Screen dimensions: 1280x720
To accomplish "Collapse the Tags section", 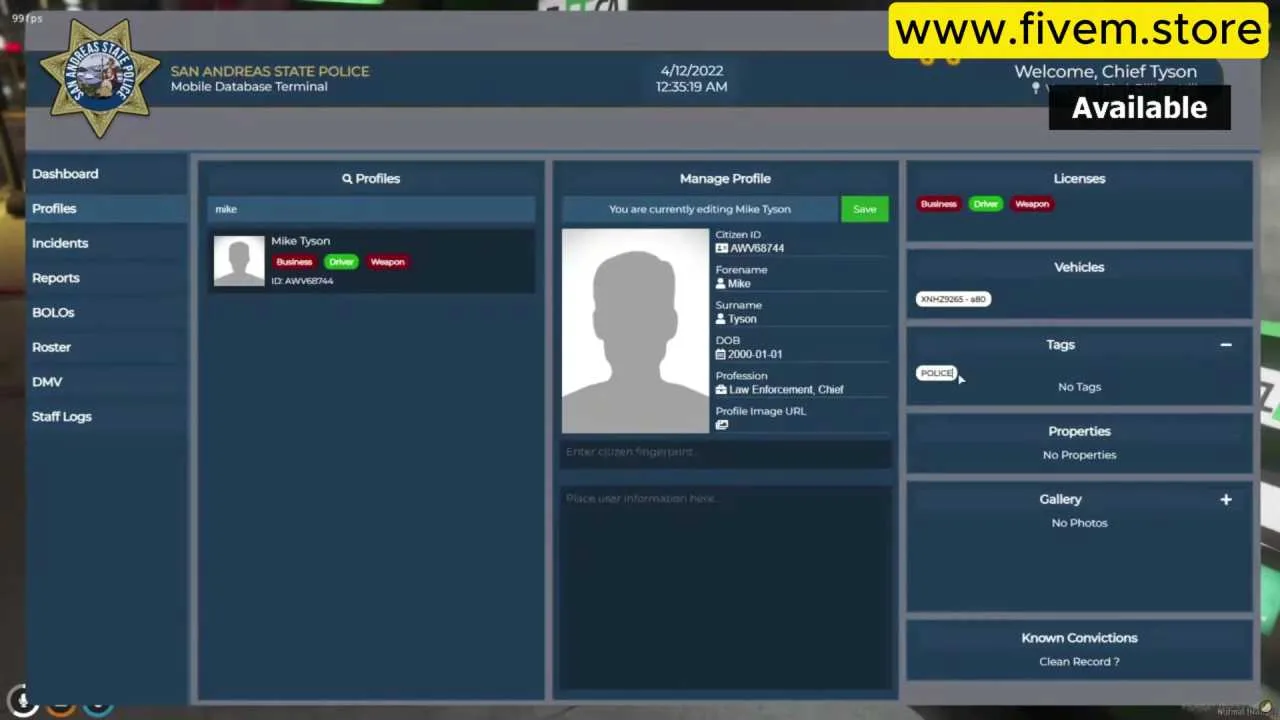I will 1226,345.
